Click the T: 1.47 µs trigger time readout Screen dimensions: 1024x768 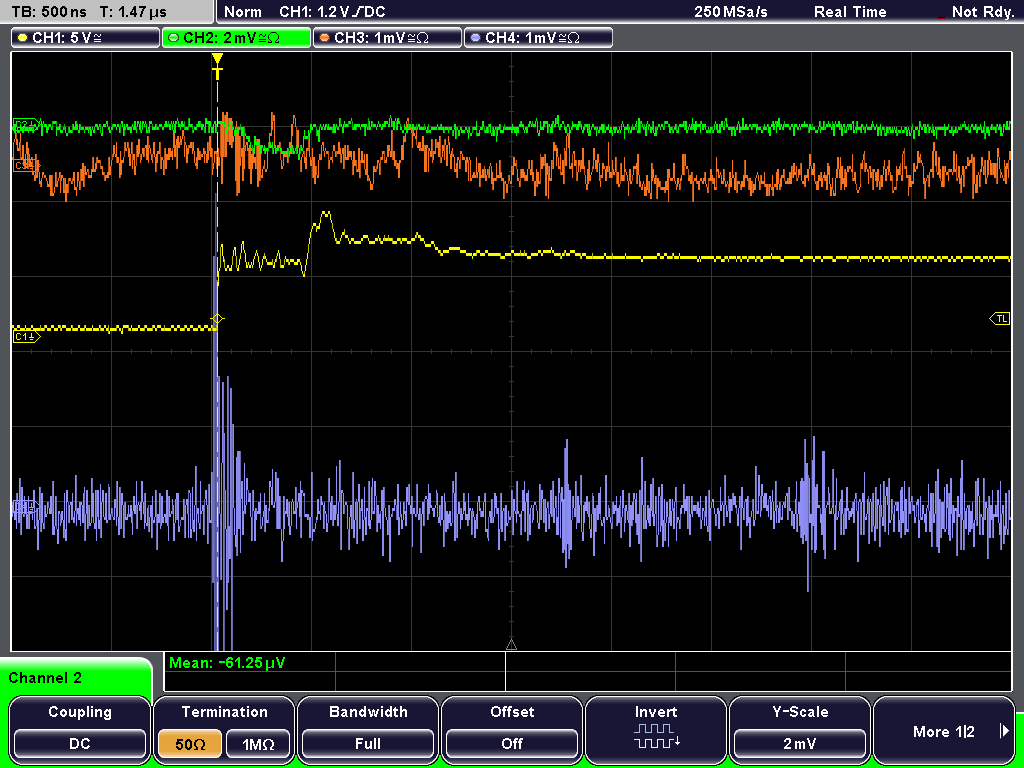pyautogui.click(x=134, y=12)
